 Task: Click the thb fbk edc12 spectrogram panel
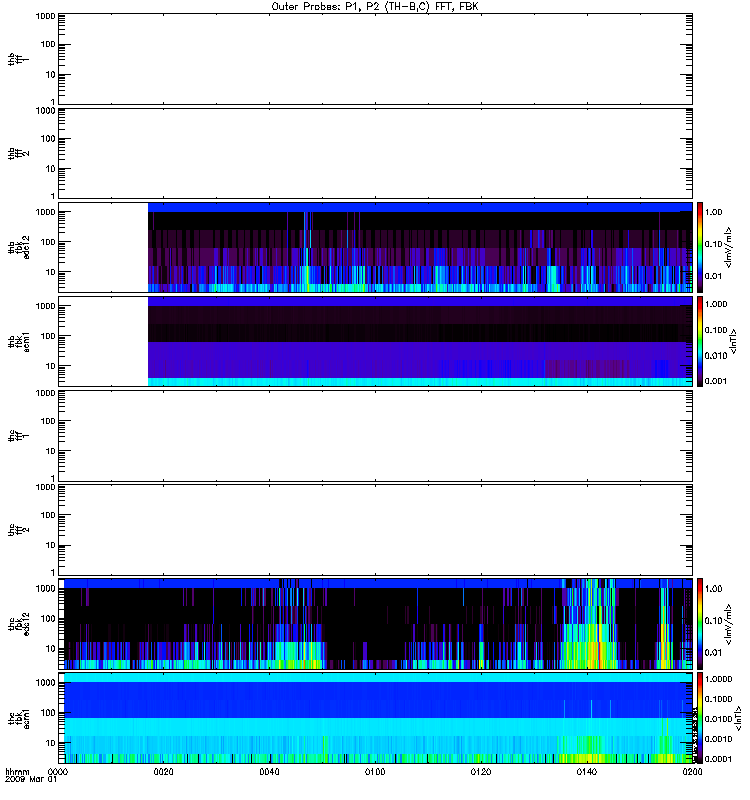(376, 247)
